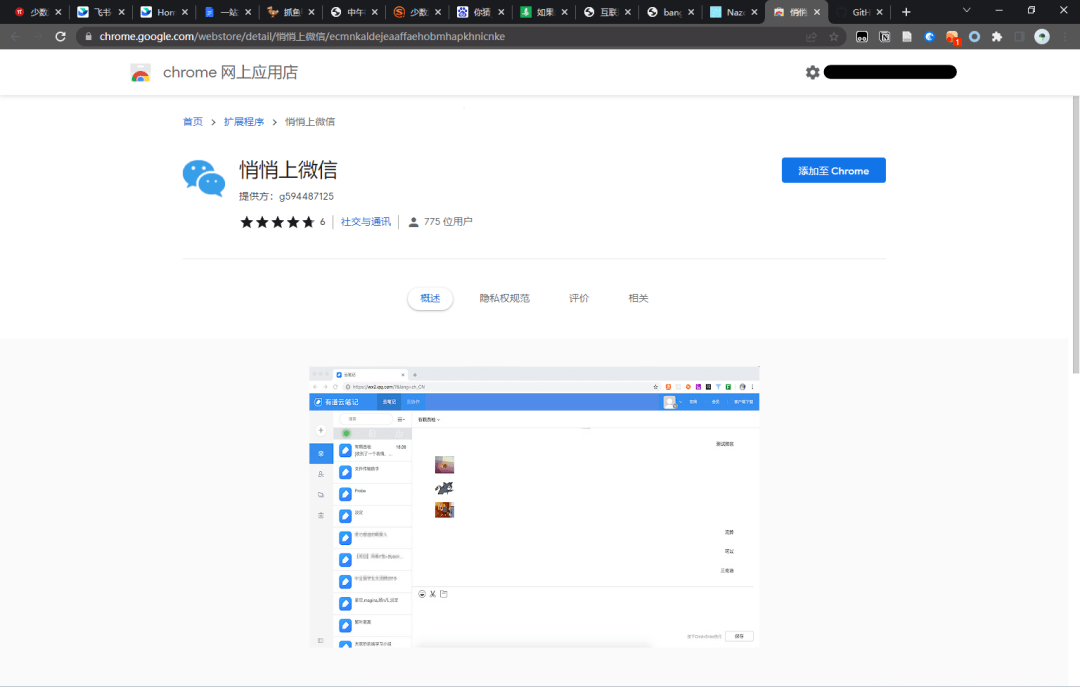Screen dimensions: 1080x687
Task: Open the browser profile avatar
Action: (x=1040, y=35)
